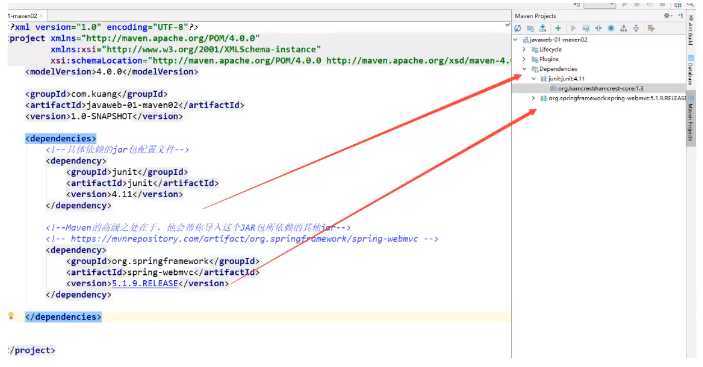Collapse the junit:junit:4.11 dependency
The height and width of the screenshot is (367, 703).
[x=534, y=78]
